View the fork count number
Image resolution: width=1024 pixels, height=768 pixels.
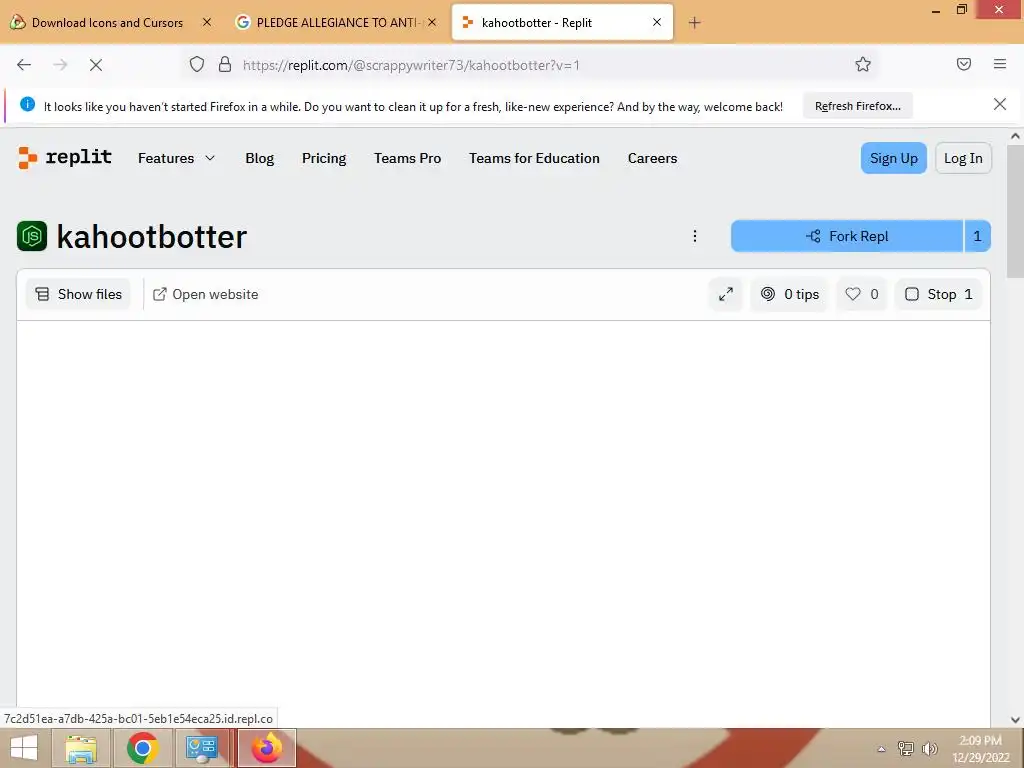point(978,236)
